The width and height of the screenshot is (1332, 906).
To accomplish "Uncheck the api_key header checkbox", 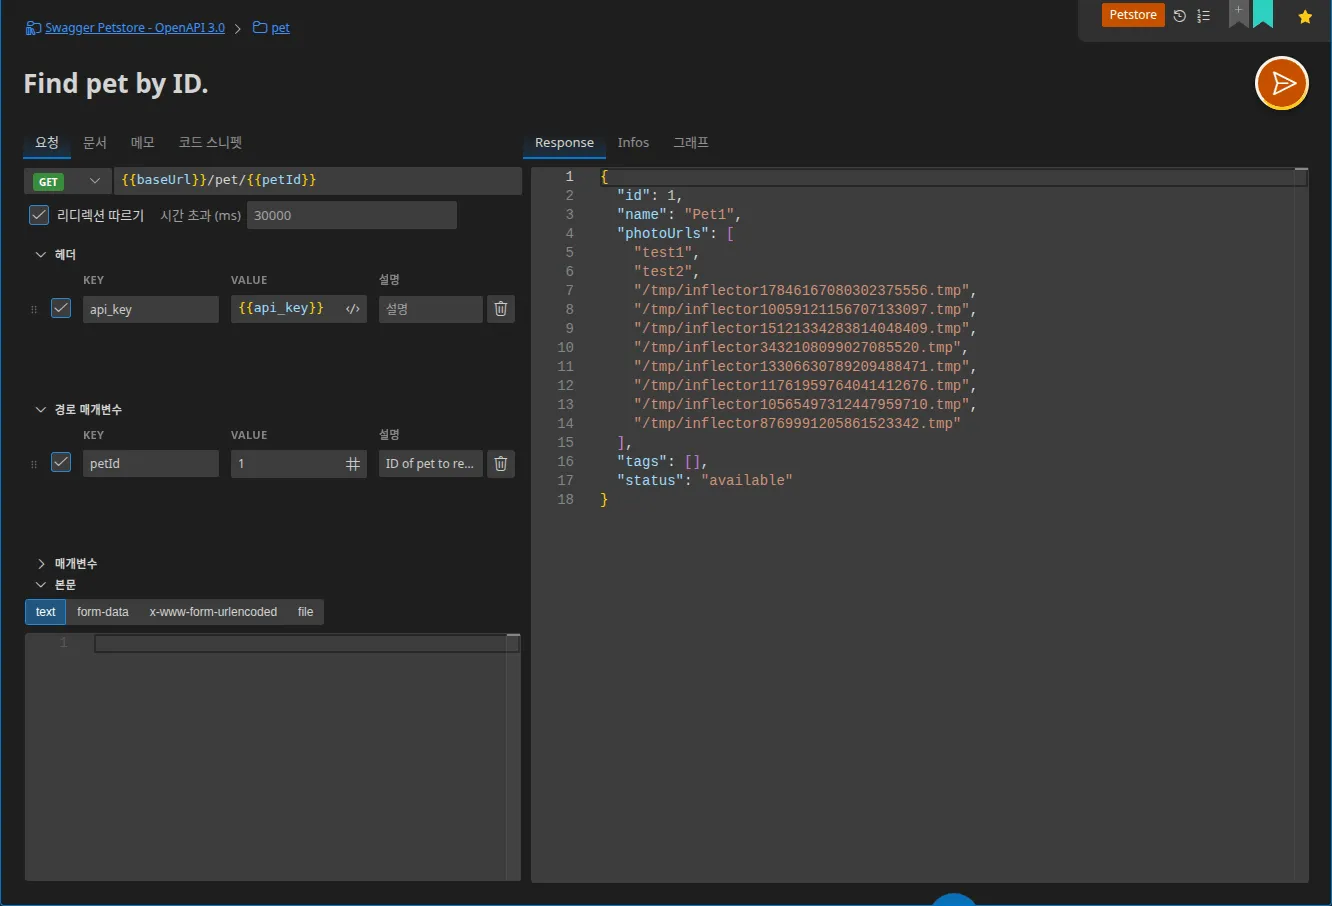I will click(61, 308).
